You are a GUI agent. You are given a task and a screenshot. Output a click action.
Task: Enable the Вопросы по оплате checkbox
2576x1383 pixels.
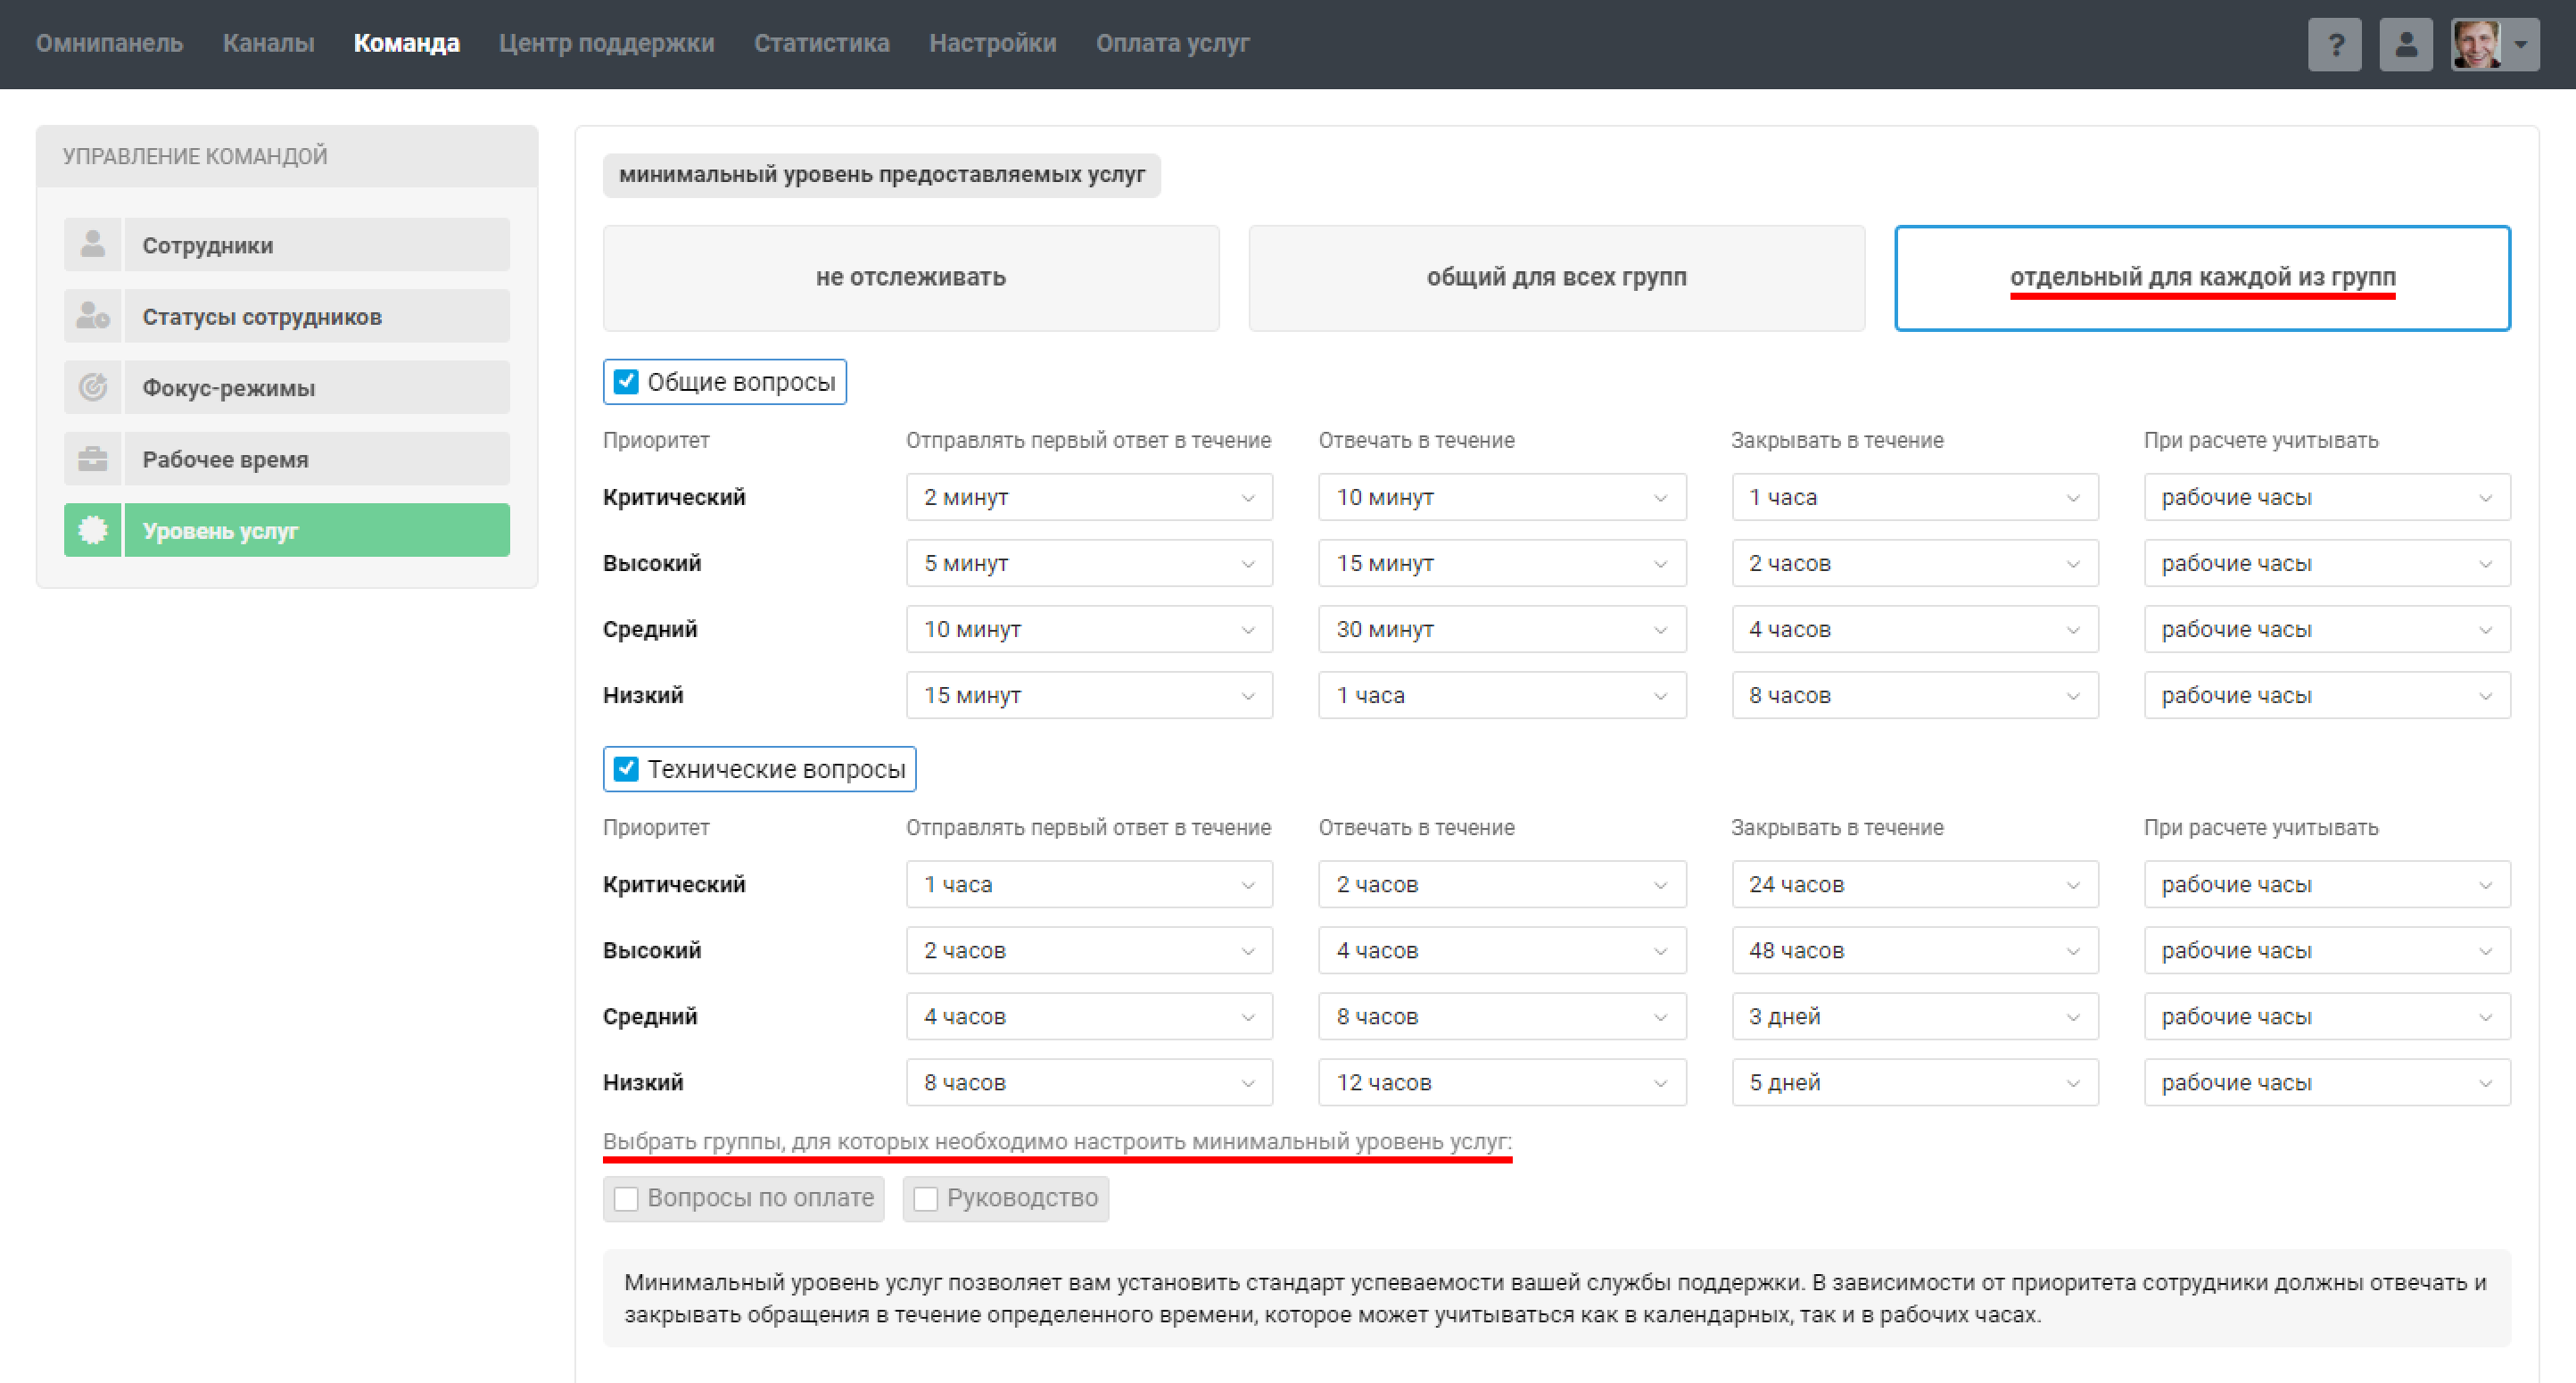click(626, 1198)
